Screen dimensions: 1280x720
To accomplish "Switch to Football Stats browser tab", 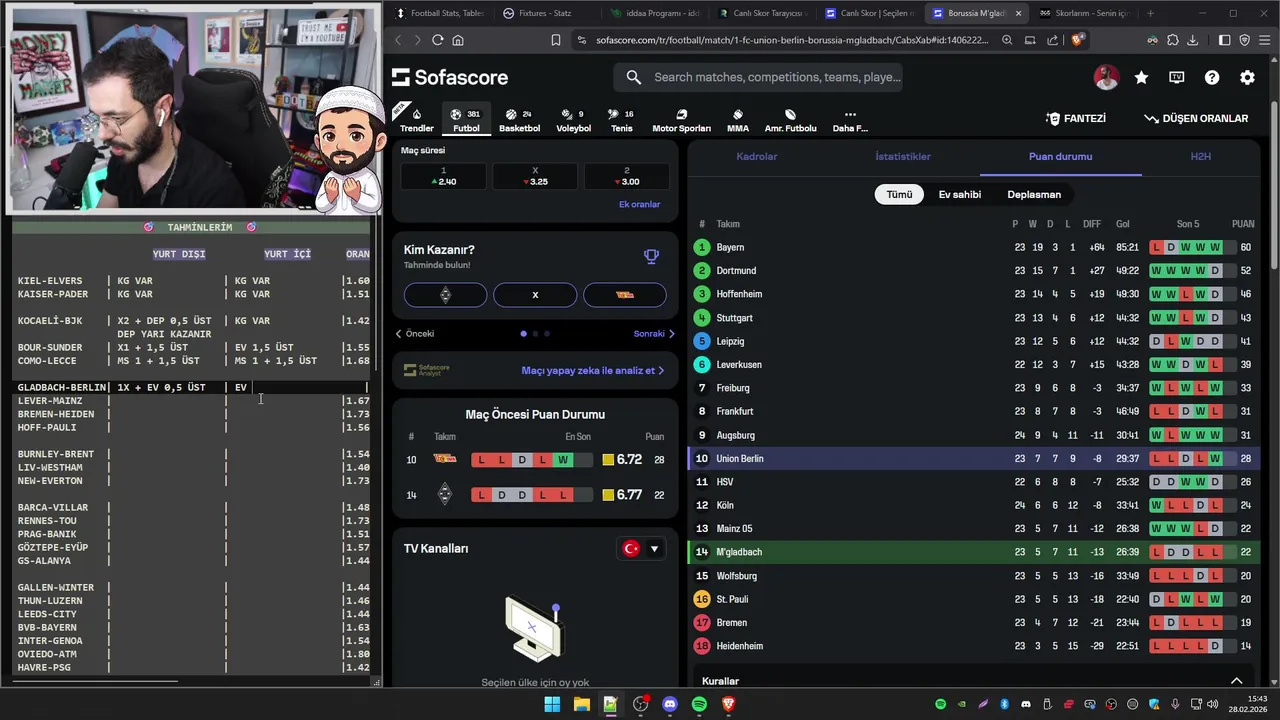I will click(441, 13).
